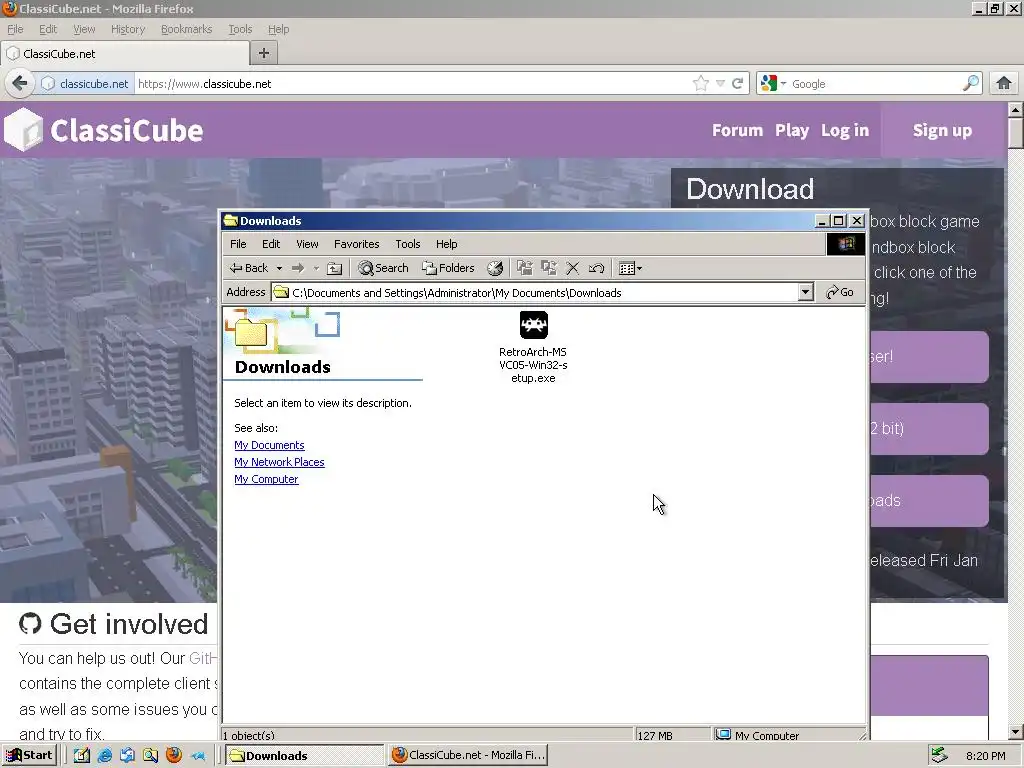Open the My Documents link
This screenshot has width=1024, height=768.
click(269, 445)
